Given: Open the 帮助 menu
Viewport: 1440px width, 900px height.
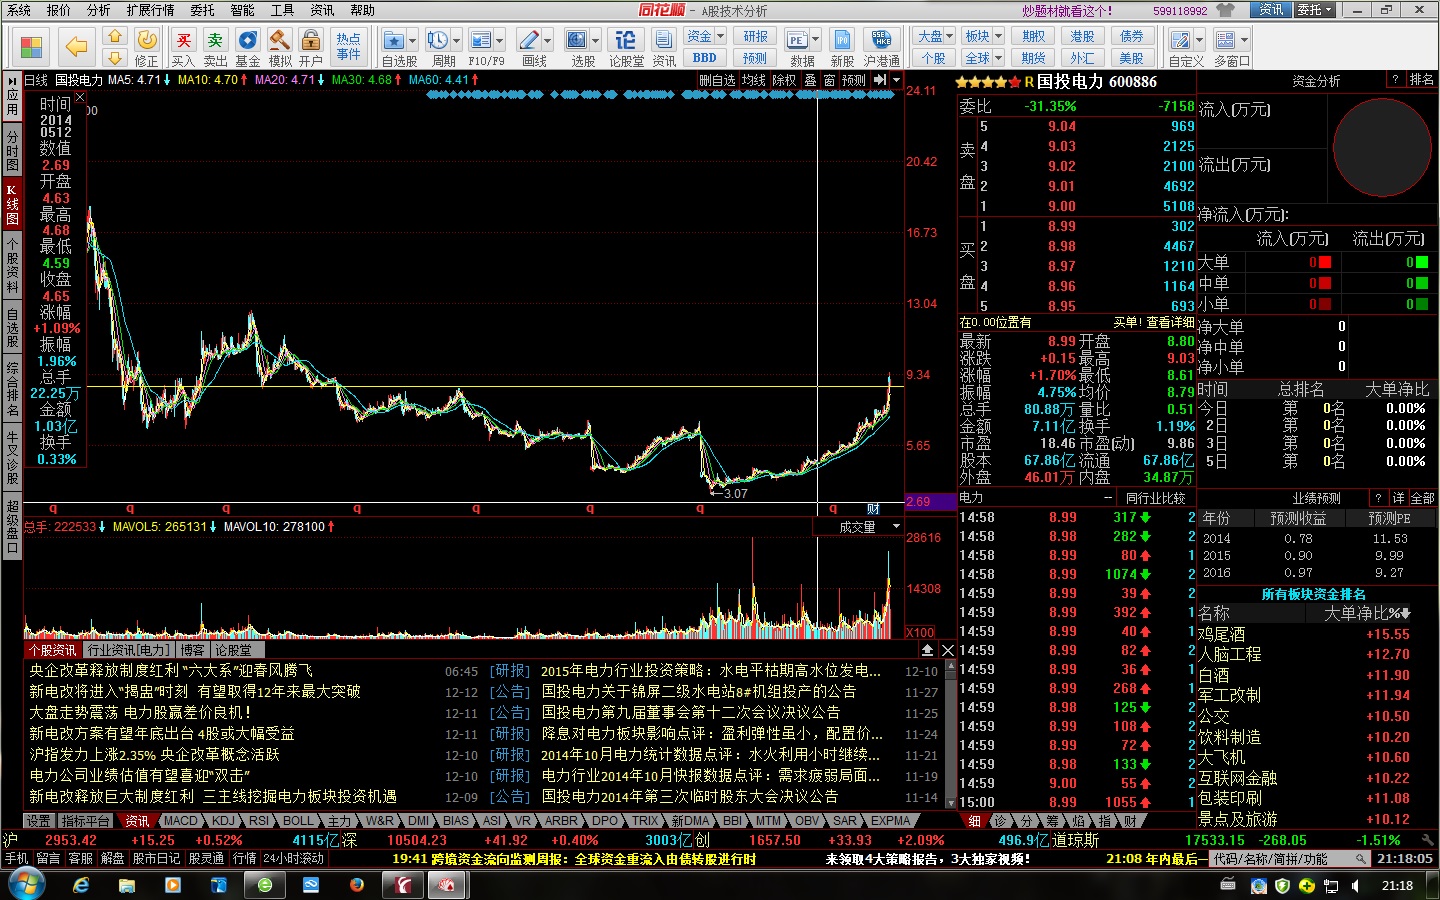Looking at the screenshot, I should 362,10.
